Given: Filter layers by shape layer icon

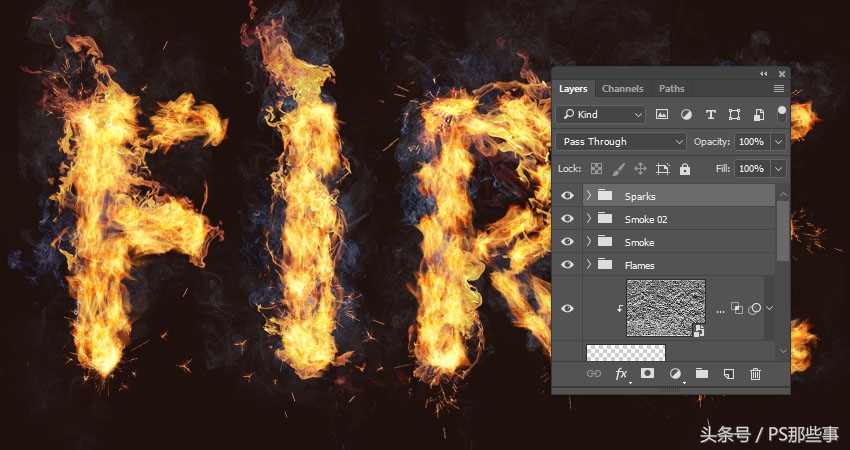Looking at the screenshot, I should [735, 114].
